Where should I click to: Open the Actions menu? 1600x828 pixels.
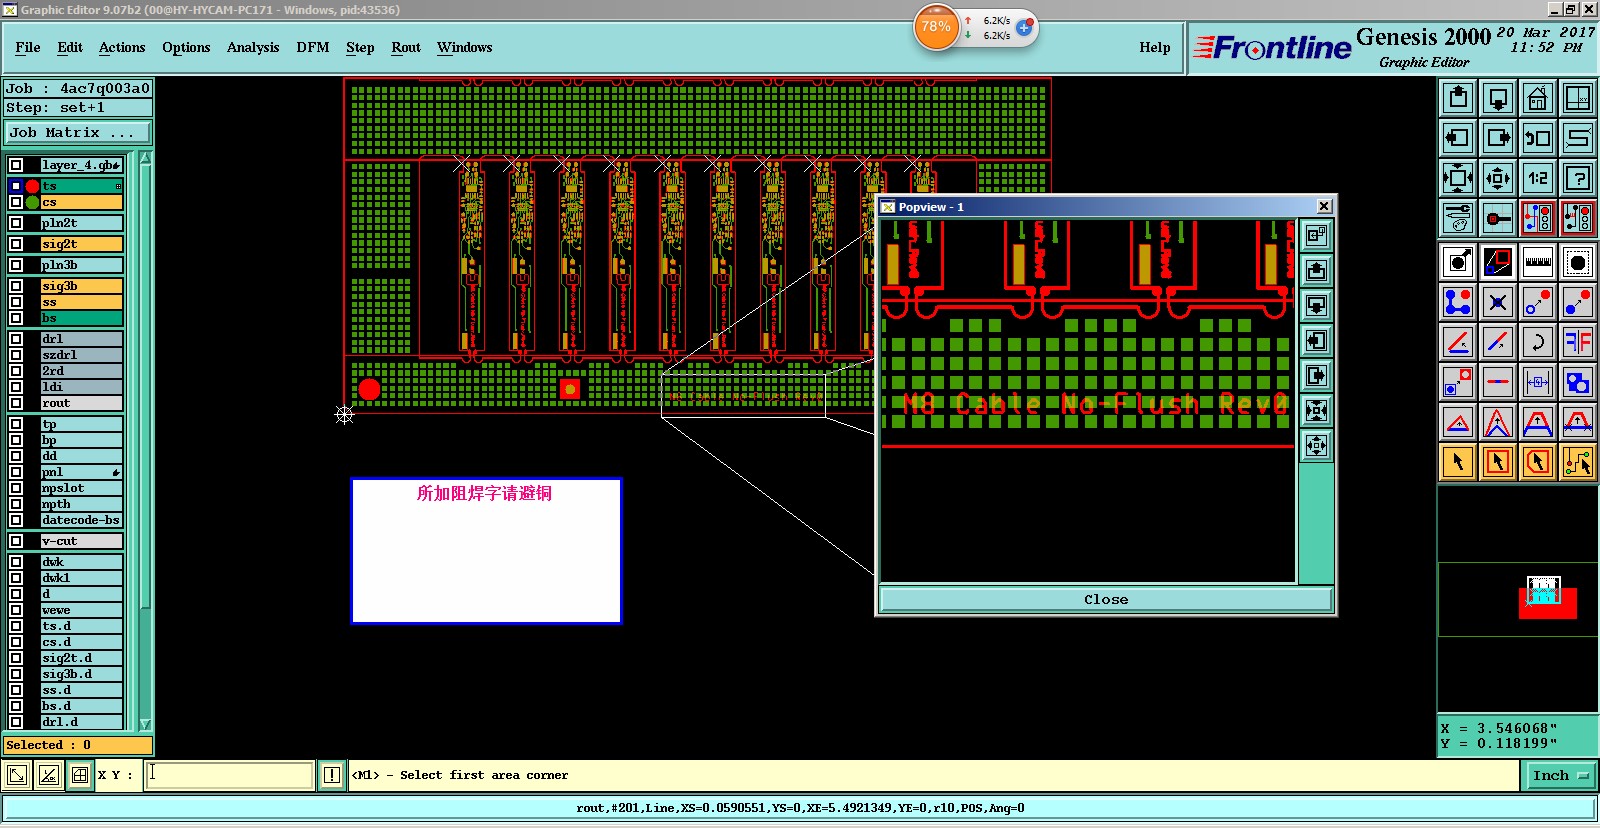point(122,47)
